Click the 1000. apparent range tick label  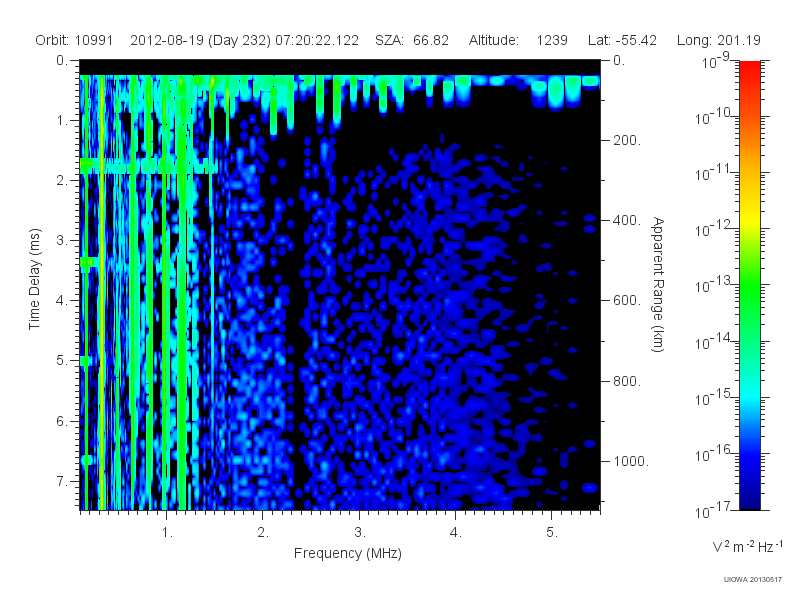tap(631, 461)
